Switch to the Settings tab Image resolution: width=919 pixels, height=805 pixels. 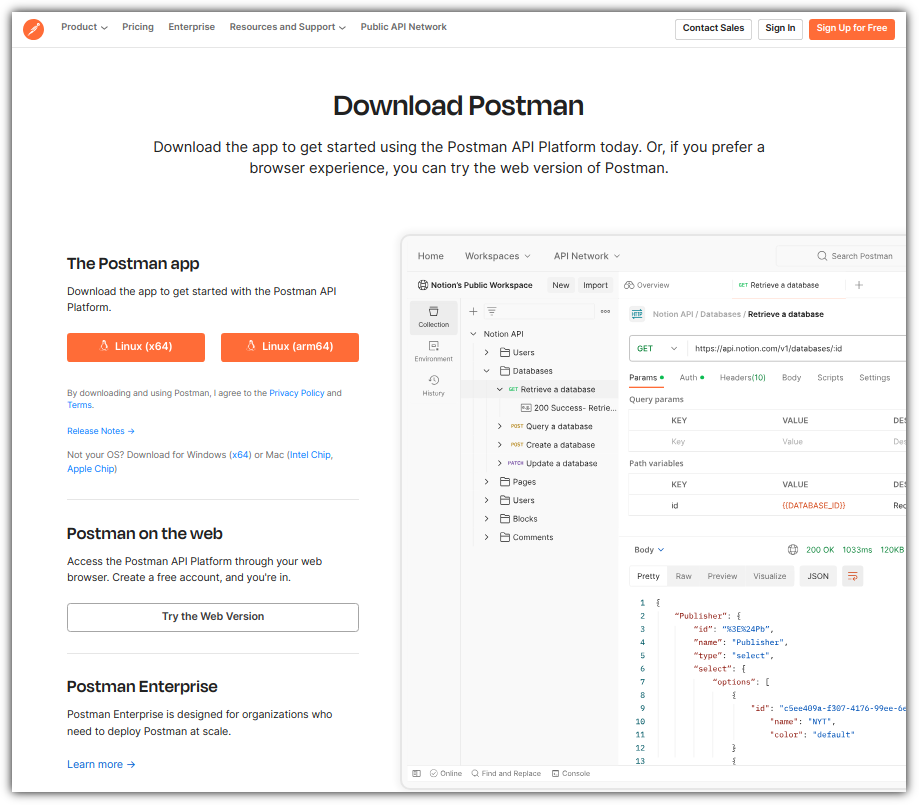click(x=874, y=378)
